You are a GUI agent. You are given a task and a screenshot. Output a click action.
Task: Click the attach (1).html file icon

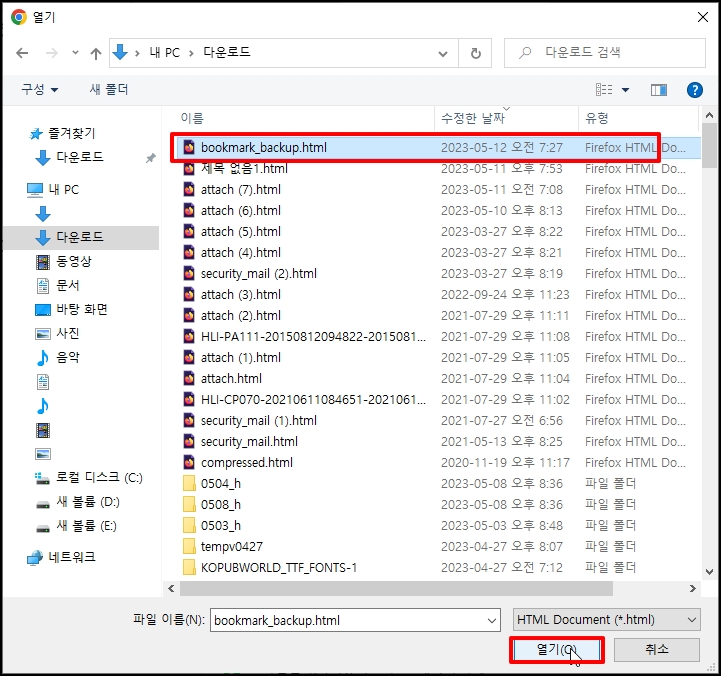189,358
